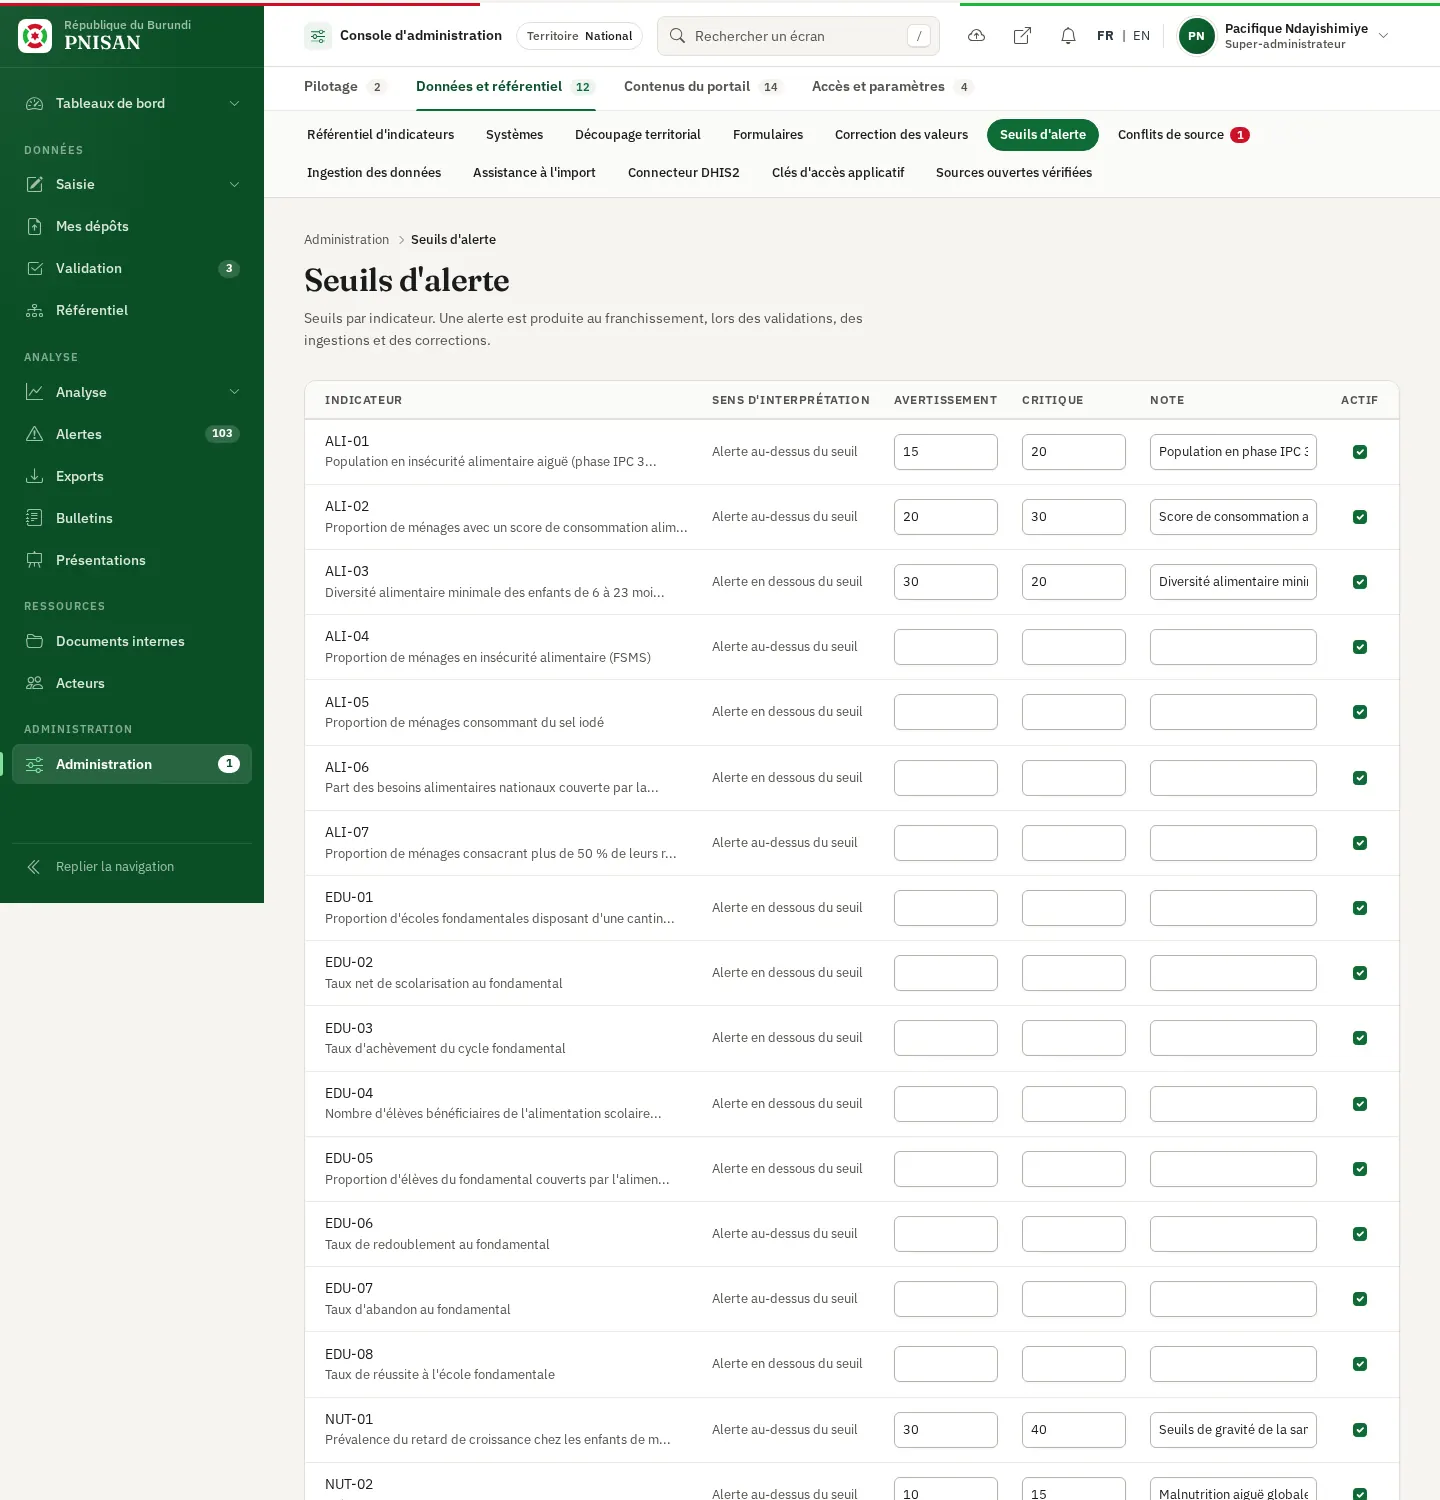This screenshot has height=1500, width=1440.
Task: Open the Accès et paramètres tab
Action: [892, 87]
